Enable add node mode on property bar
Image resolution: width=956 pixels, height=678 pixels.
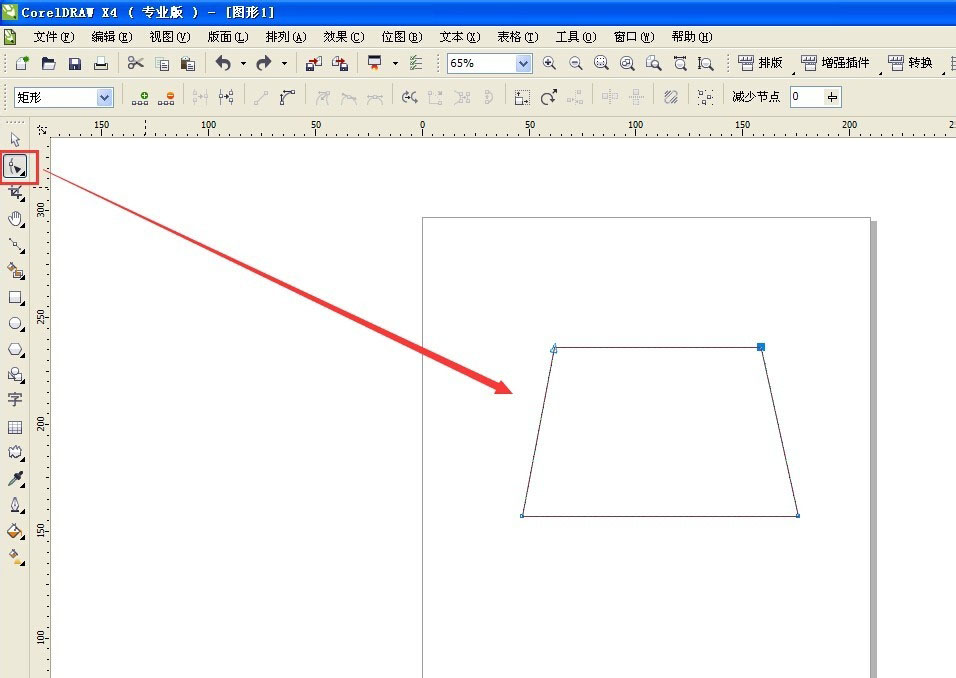pos(140,96)
